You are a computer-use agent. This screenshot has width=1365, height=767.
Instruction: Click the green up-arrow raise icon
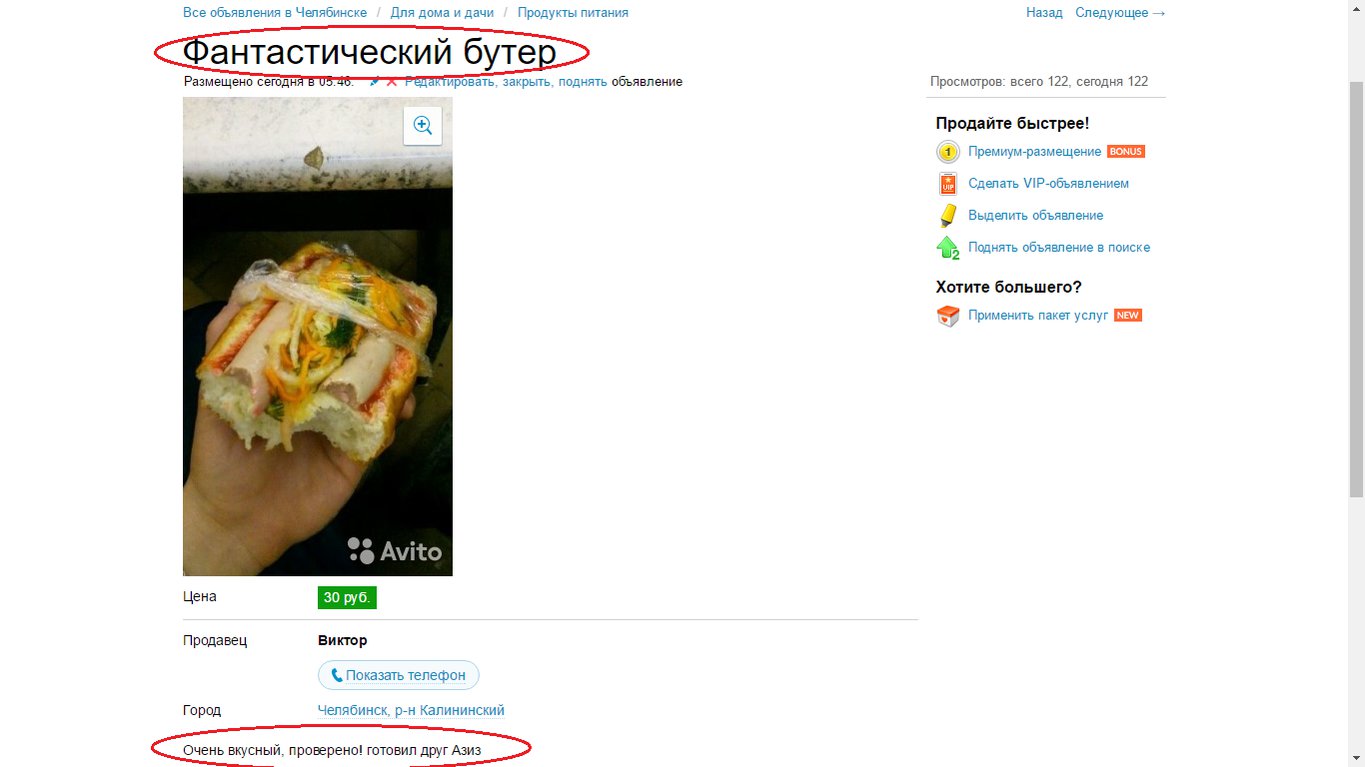coord(947,248)
